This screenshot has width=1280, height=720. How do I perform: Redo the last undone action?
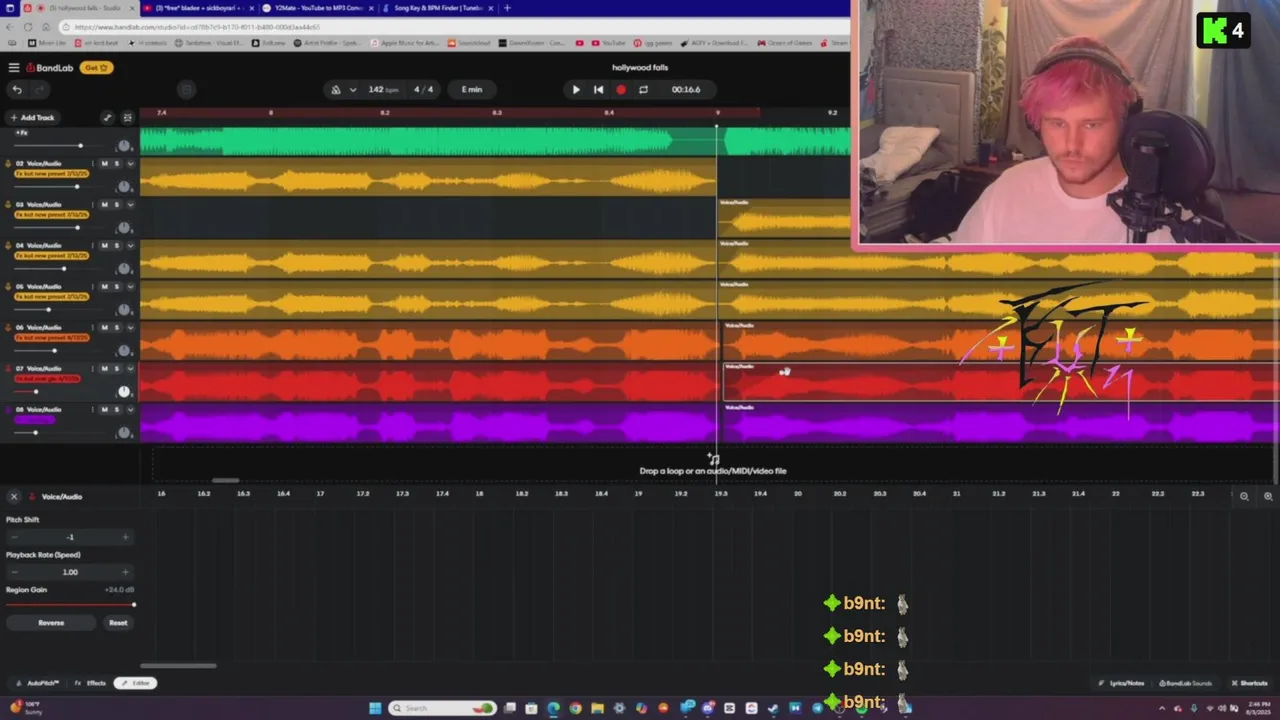(x=40, y=89)
